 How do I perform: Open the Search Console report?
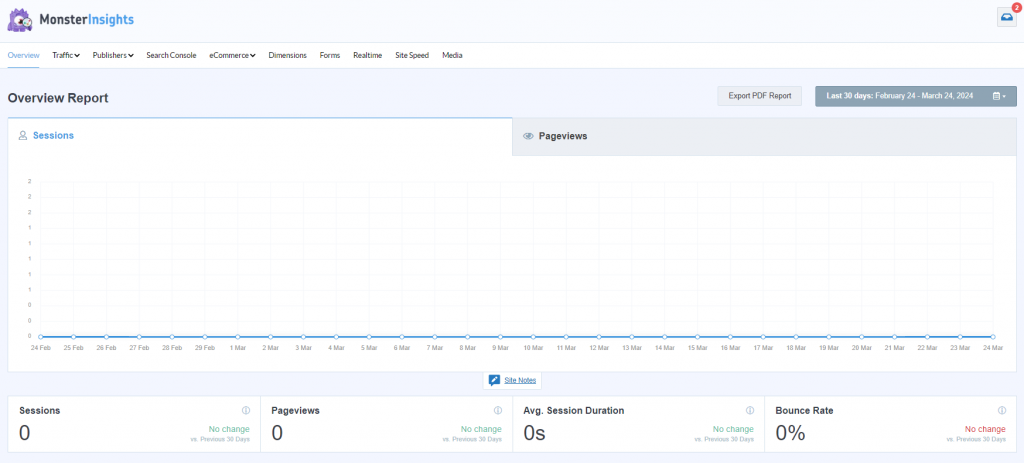pyautogui.click(x=171, y=55)
